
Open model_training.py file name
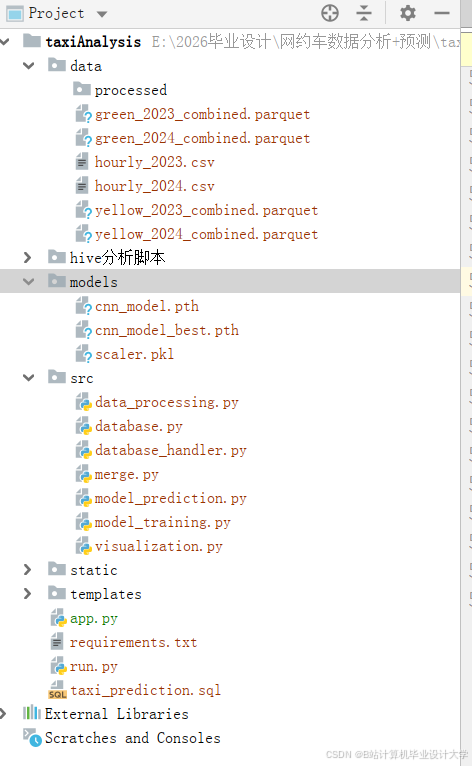(x=162, y=522)
